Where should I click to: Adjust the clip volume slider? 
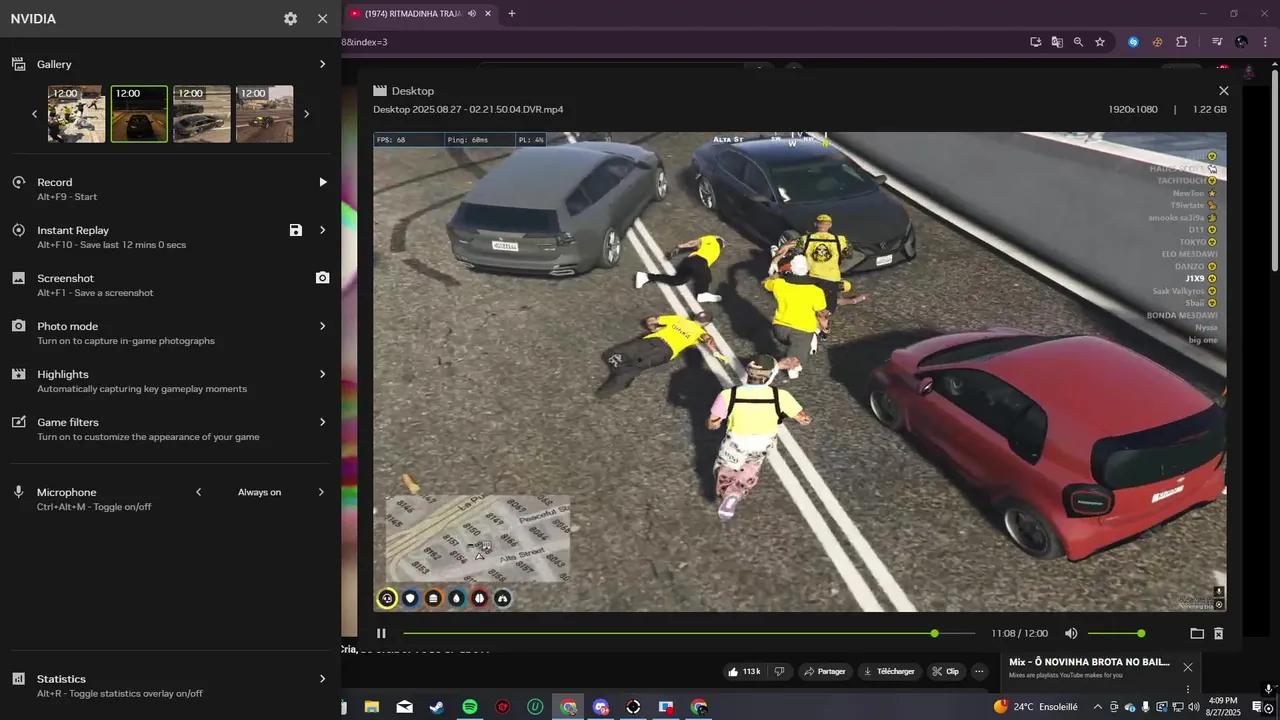(1116, 633)
